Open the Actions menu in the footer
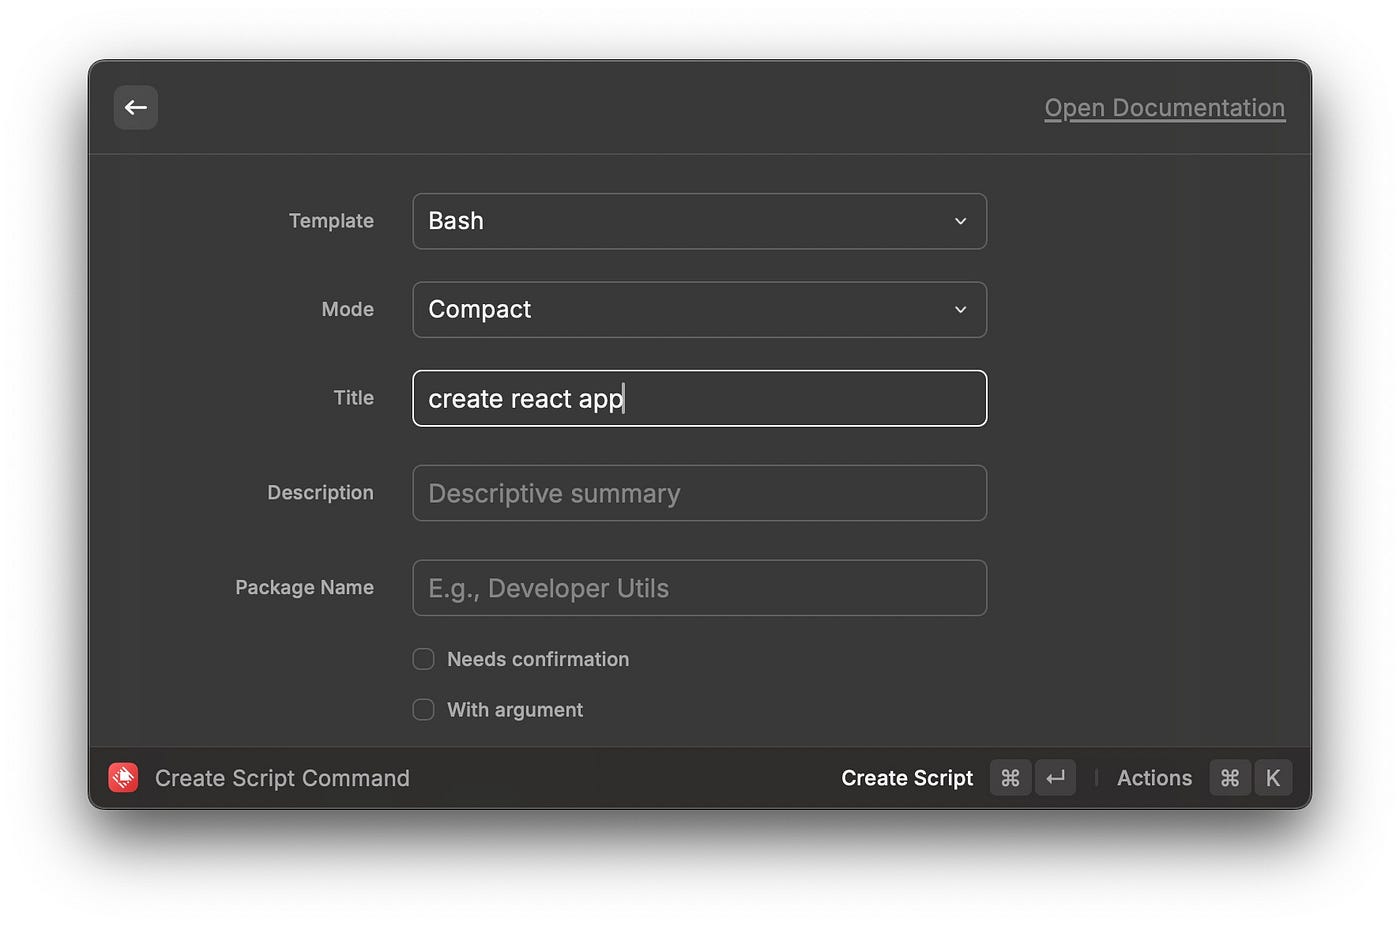The height and width of the screenshot is (926, 1400). 1154,778
